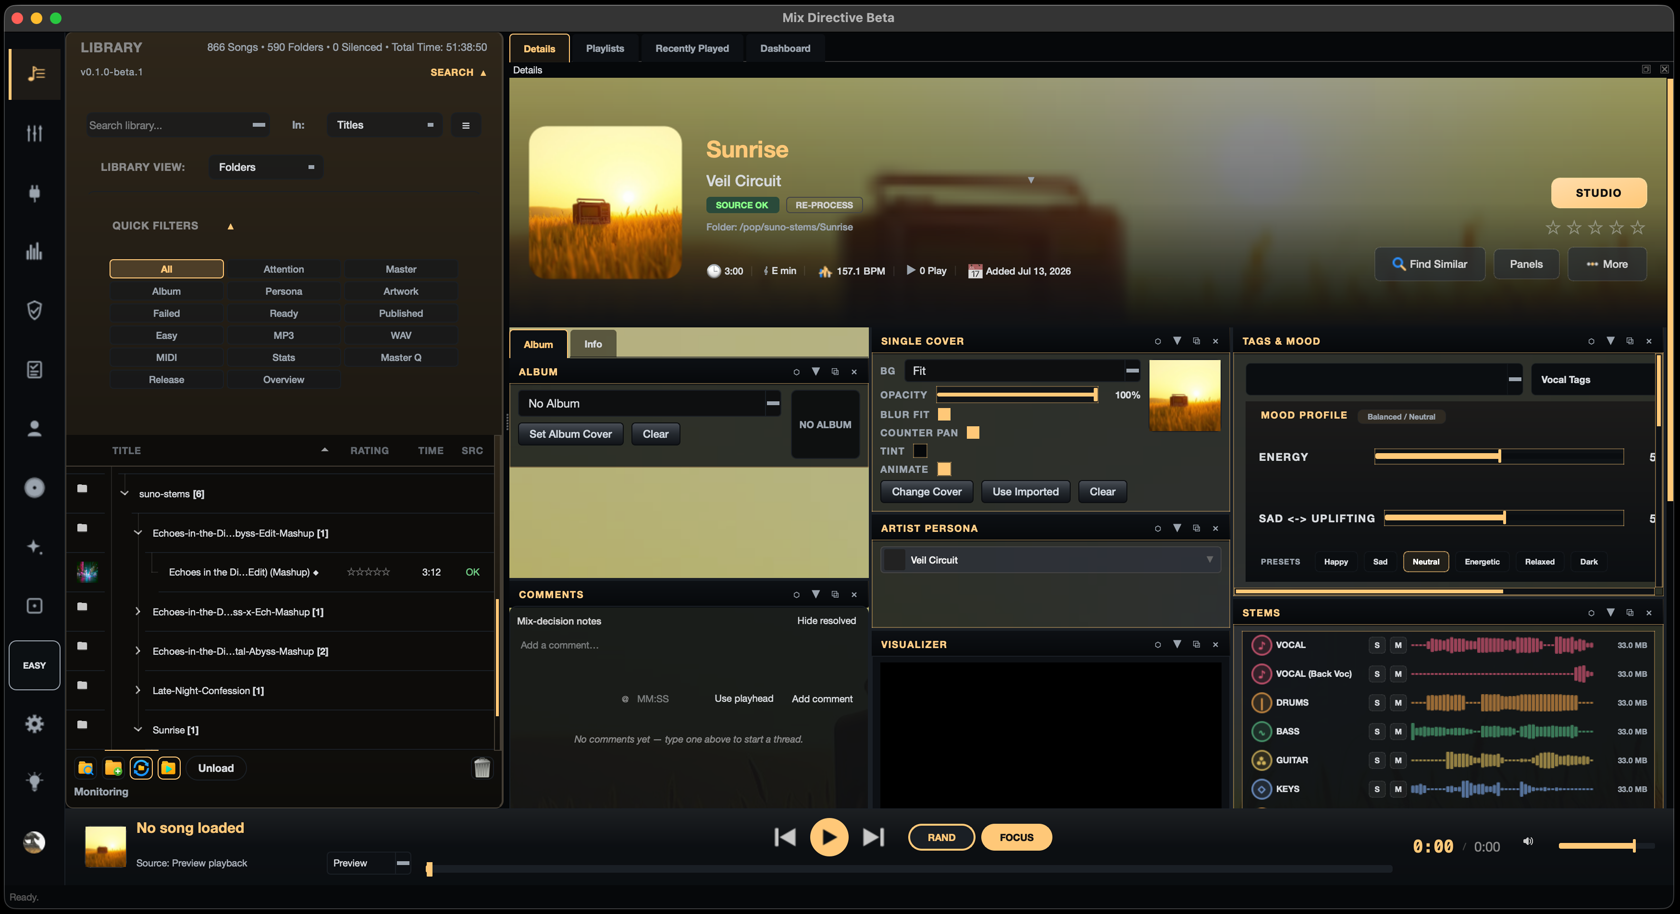Switch to the Dashboard tab
This screenshot has width=1680, height=914.
tap(785, 48)
